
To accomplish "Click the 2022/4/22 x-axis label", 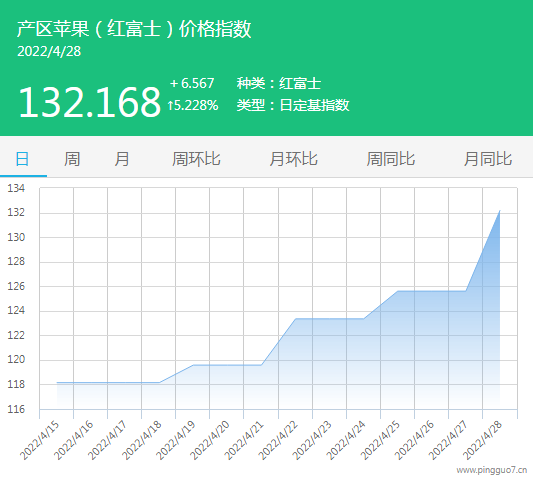I will pyautogui.click(x=278, y=440).
